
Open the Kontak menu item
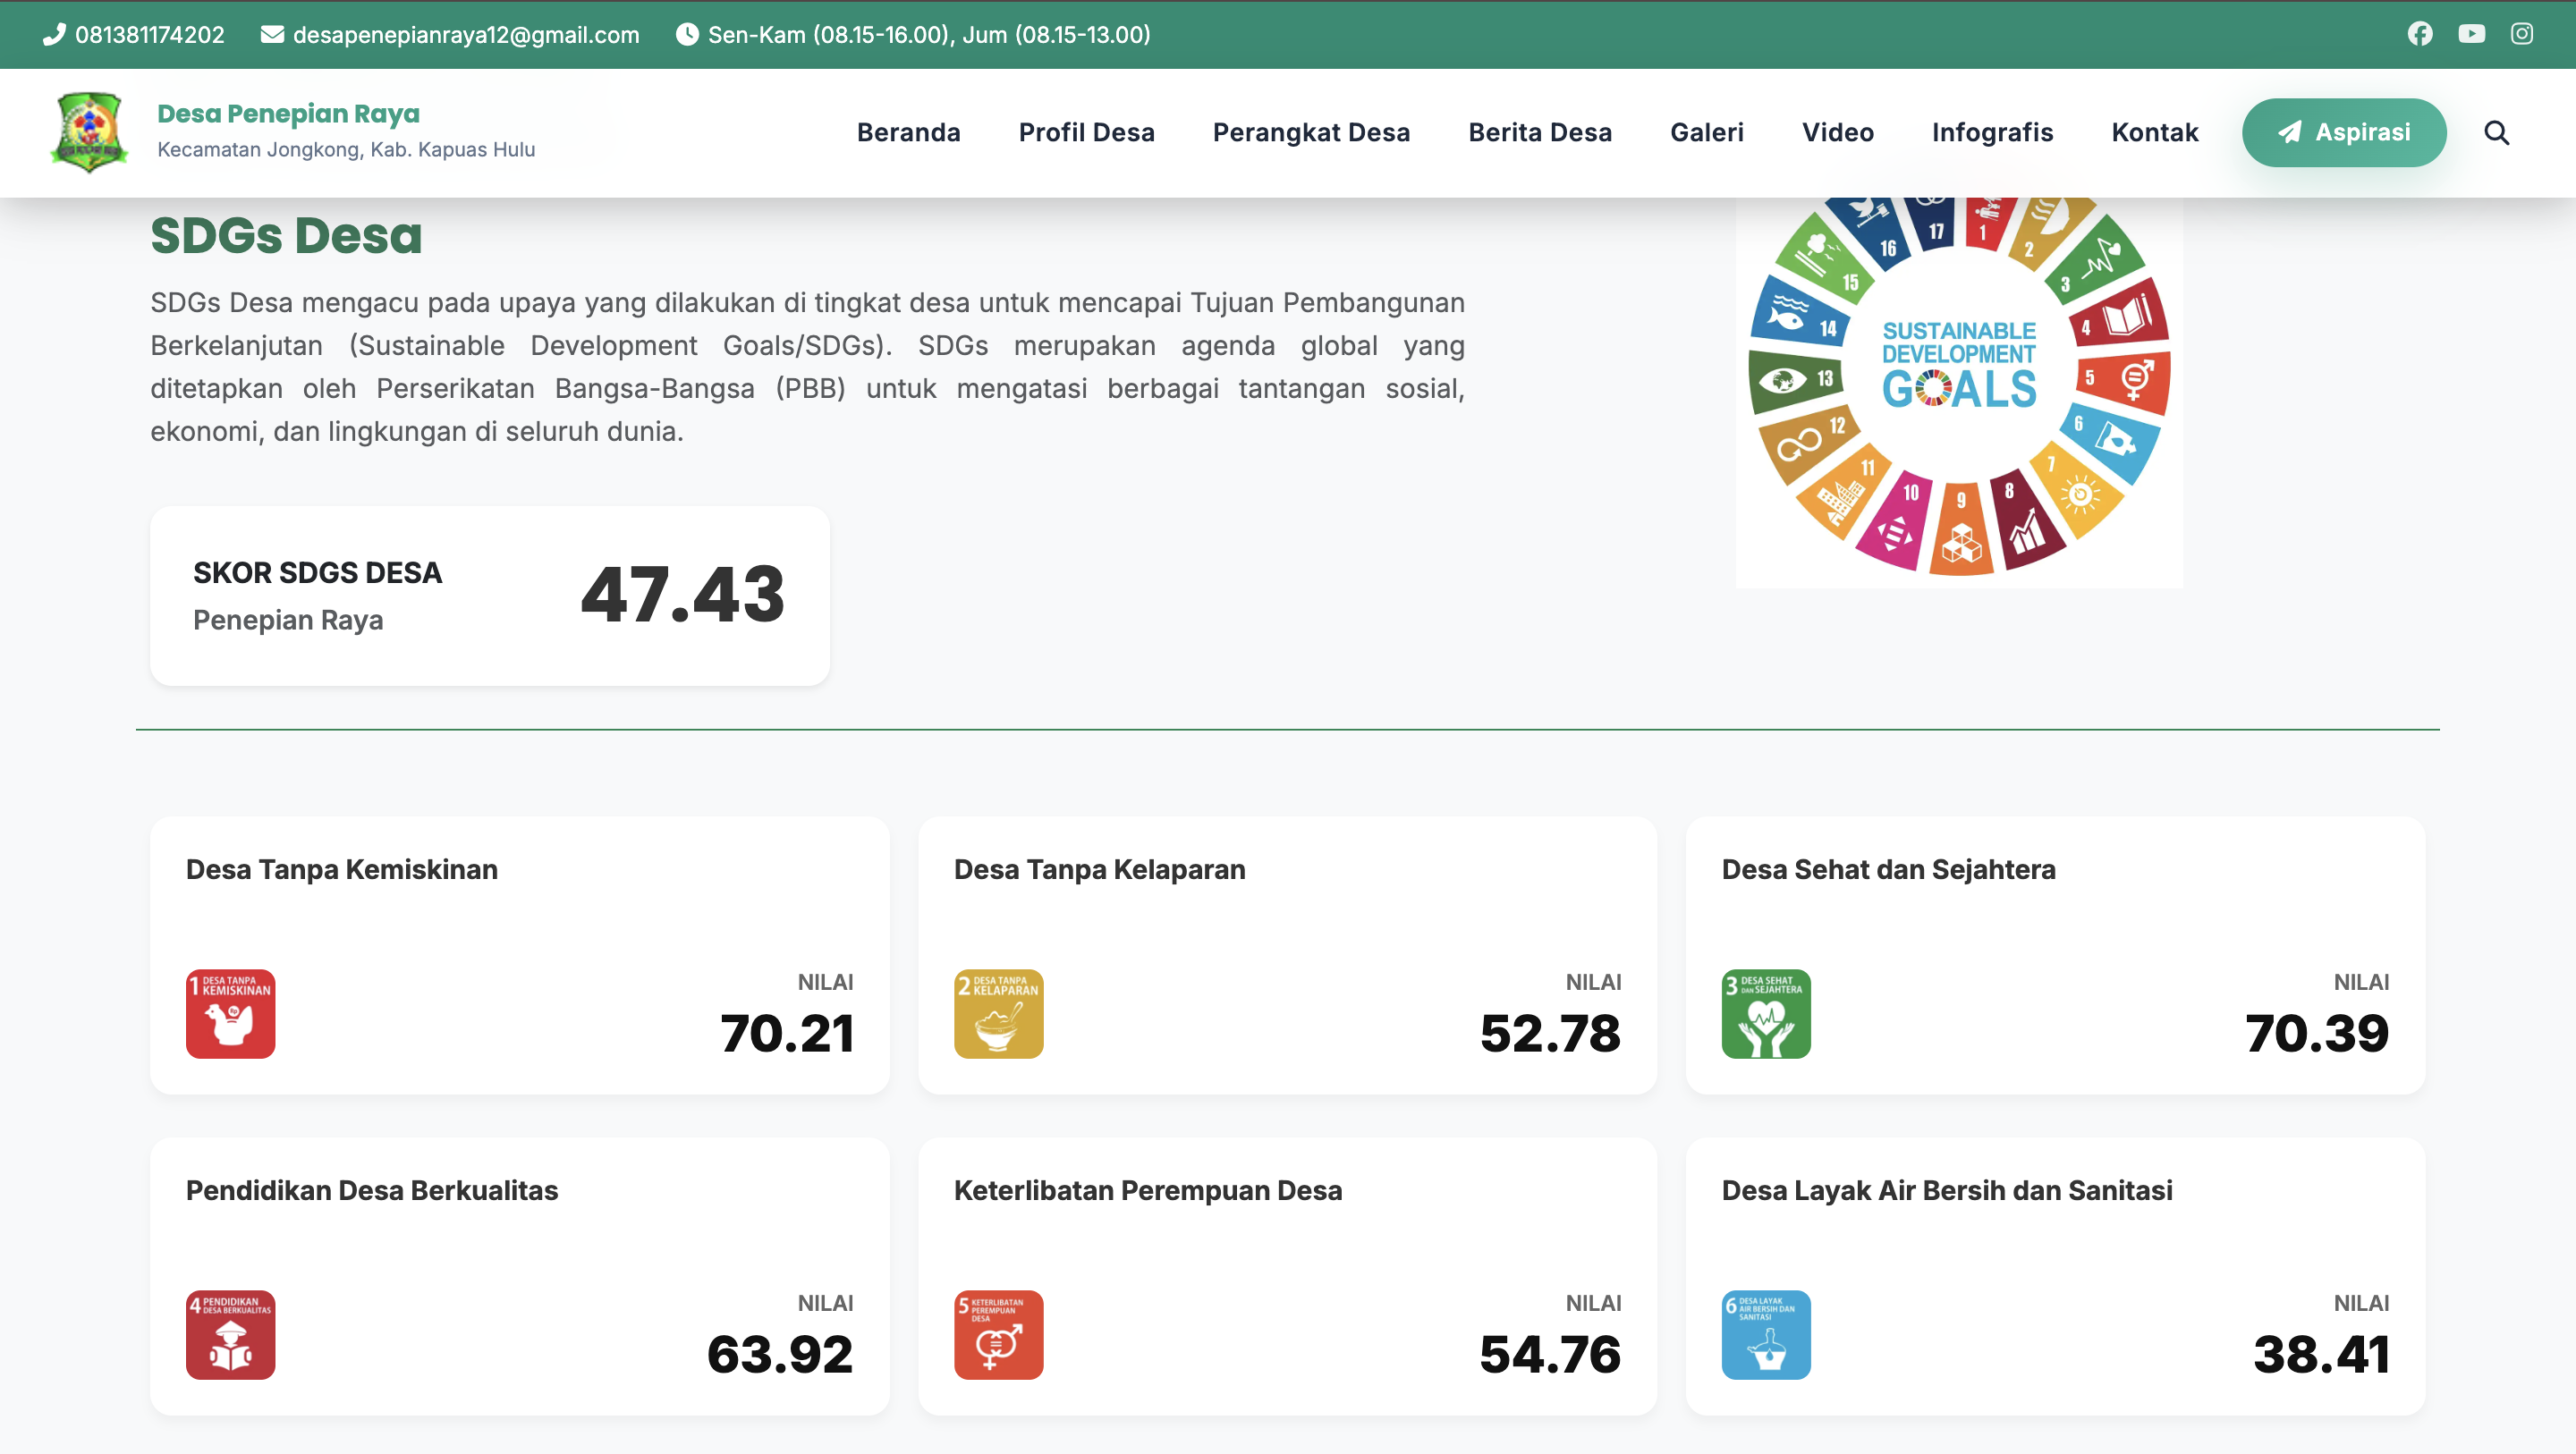coord(2154,132)
